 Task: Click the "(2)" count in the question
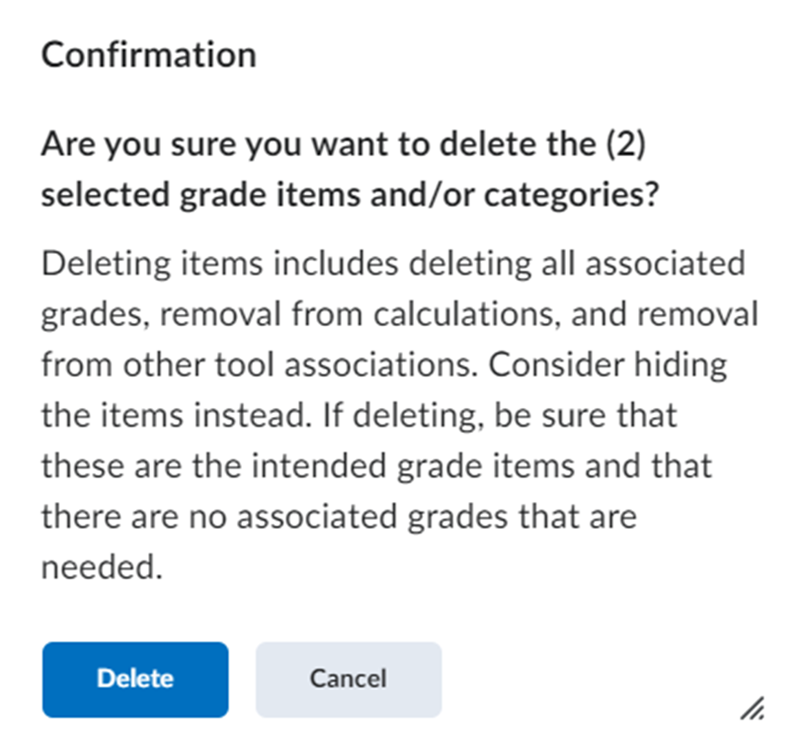(x=629, y=147)
